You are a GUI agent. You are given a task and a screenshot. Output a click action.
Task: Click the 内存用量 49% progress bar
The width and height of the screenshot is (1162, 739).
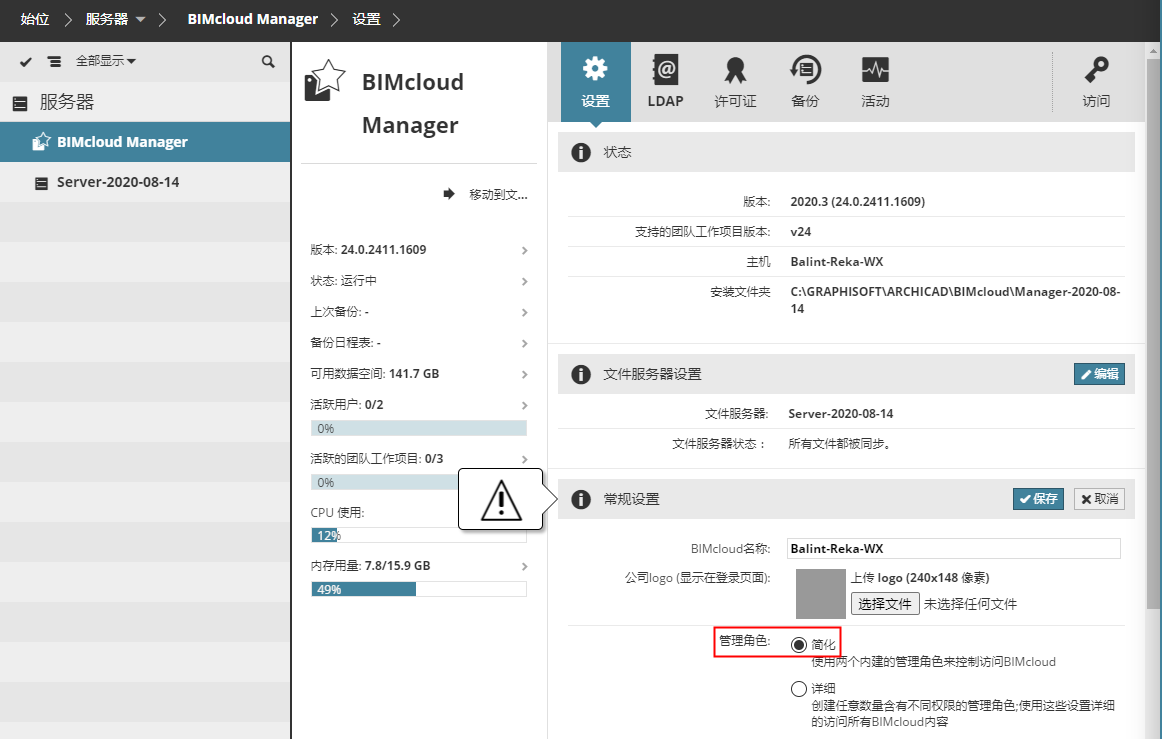coord(419,589)
